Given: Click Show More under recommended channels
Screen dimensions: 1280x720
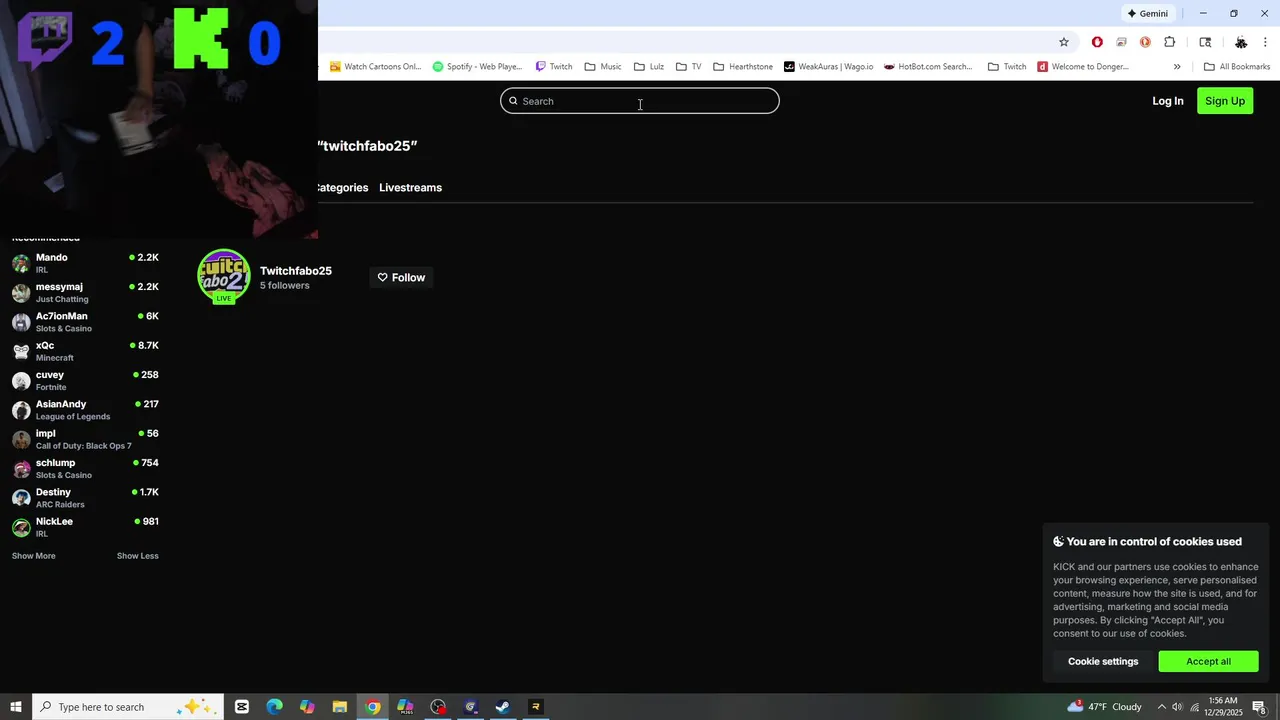Looking at the screenshot, I should point(34,556).
